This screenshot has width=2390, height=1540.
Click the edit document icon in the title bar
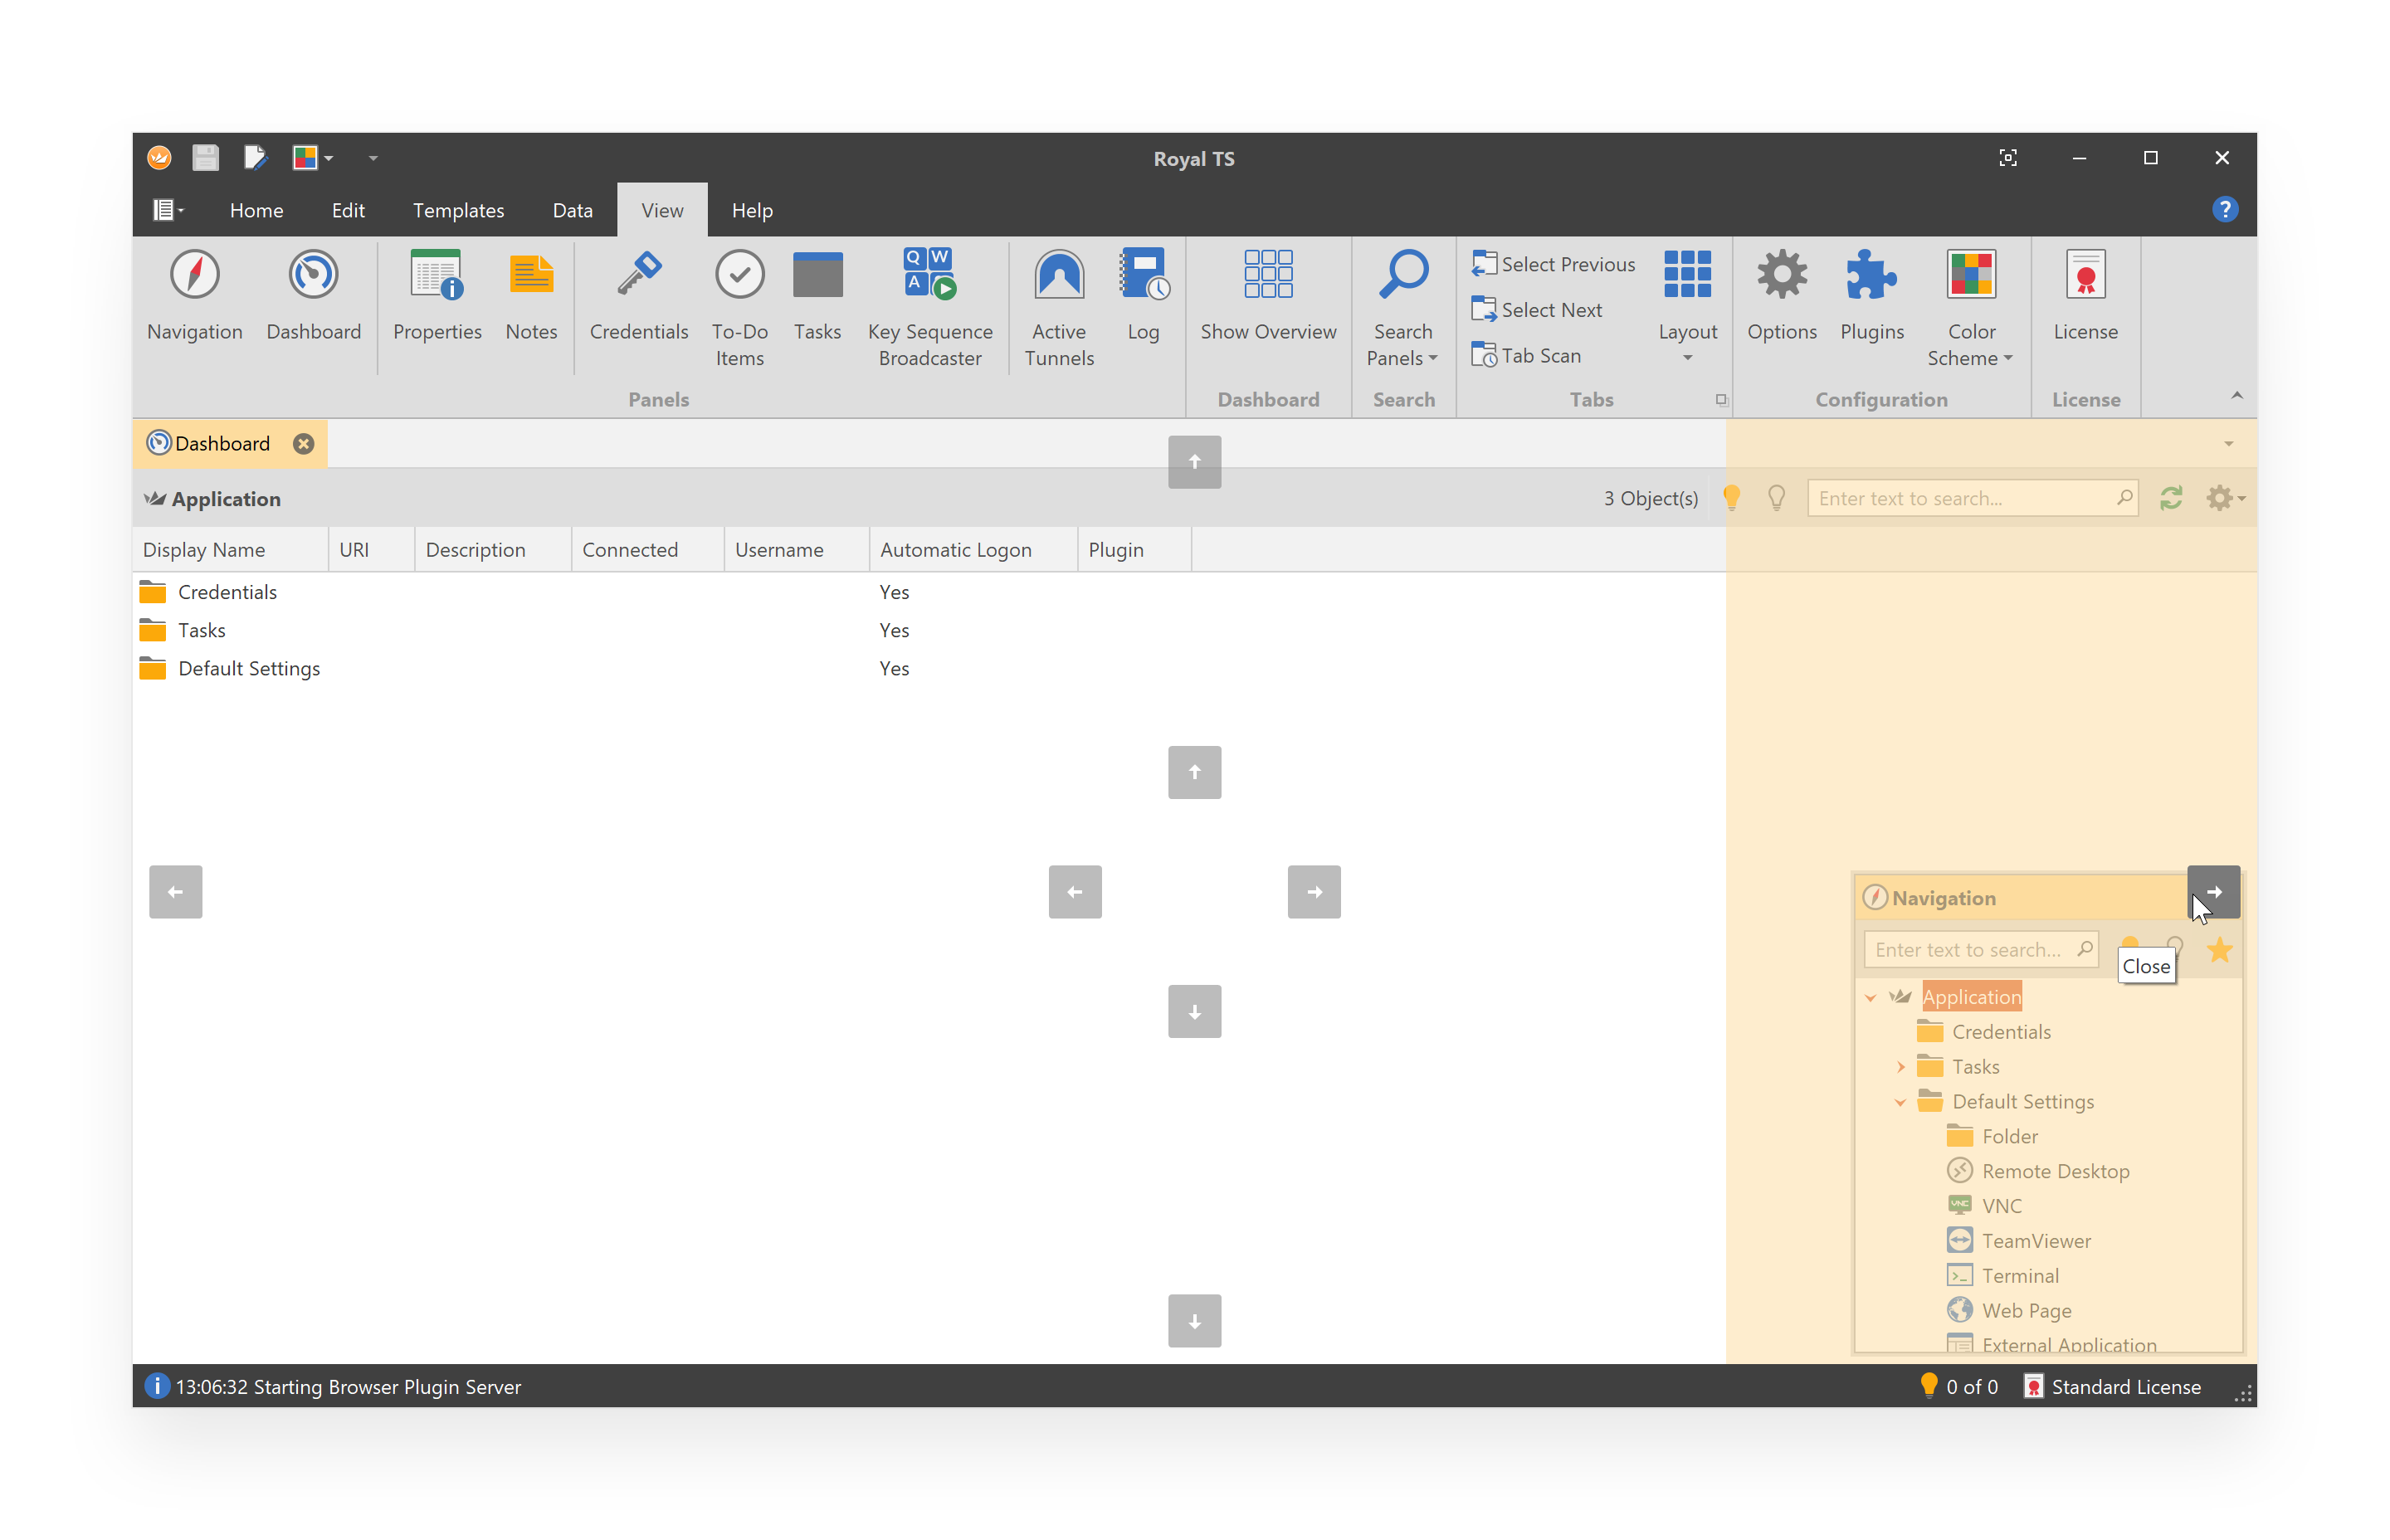[x=255, y=158]
